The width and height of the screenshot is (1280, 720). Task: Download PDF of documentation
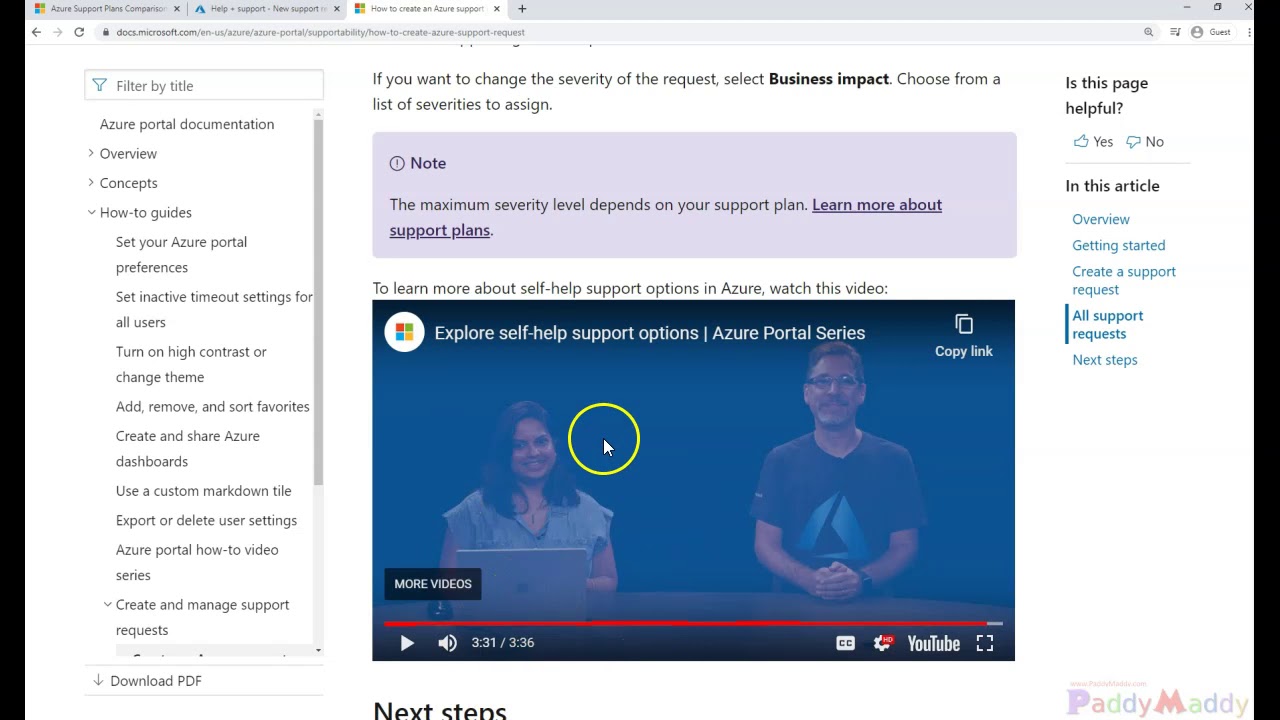click(x=147, y=681)
